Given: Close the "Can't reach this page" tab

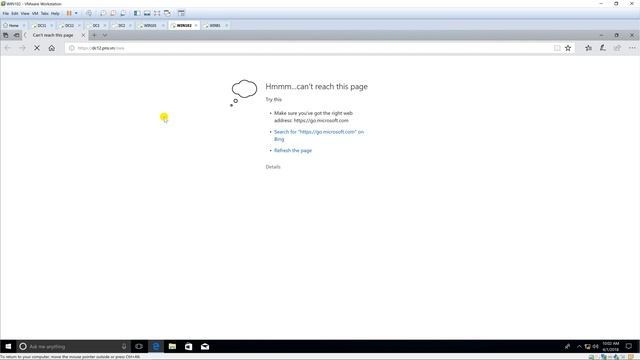Looking at the screenshot, I should click(x=83, y=36).
